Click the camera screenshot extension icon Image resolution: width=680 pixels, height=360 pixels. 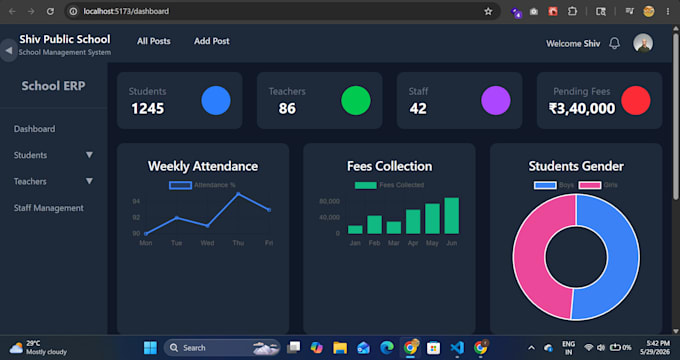(534, 12)
